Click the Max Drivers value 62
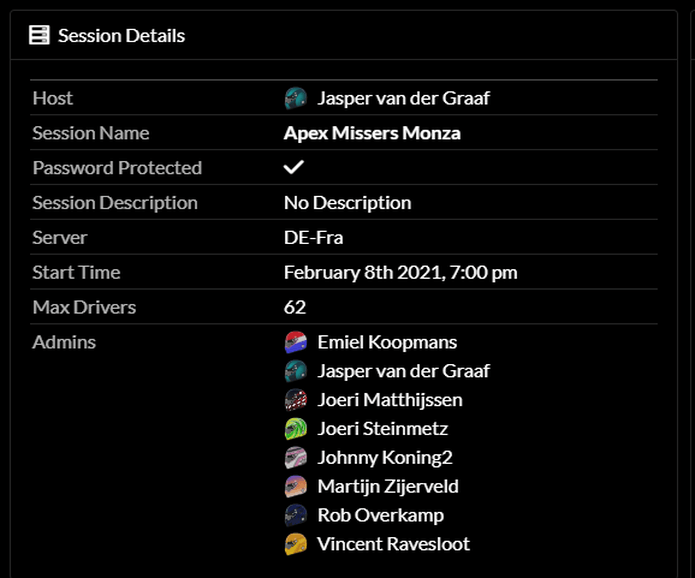The height and width of the screenshot is (578, 695). coord(295,307)
